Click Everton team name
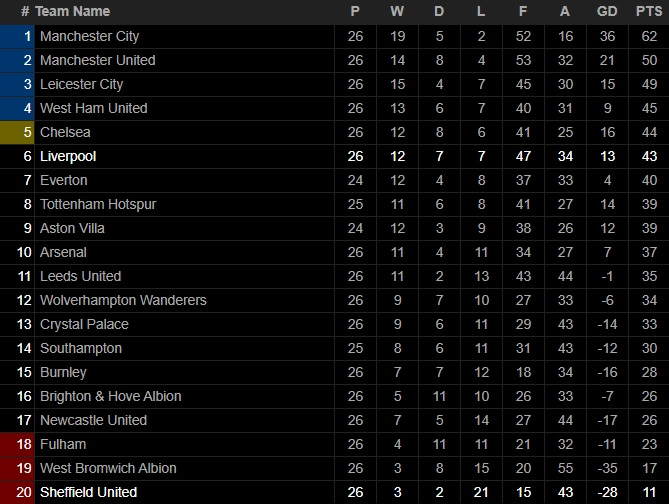Screen dimensions: 669x504 pyautogui.click(x=64, y=180)
